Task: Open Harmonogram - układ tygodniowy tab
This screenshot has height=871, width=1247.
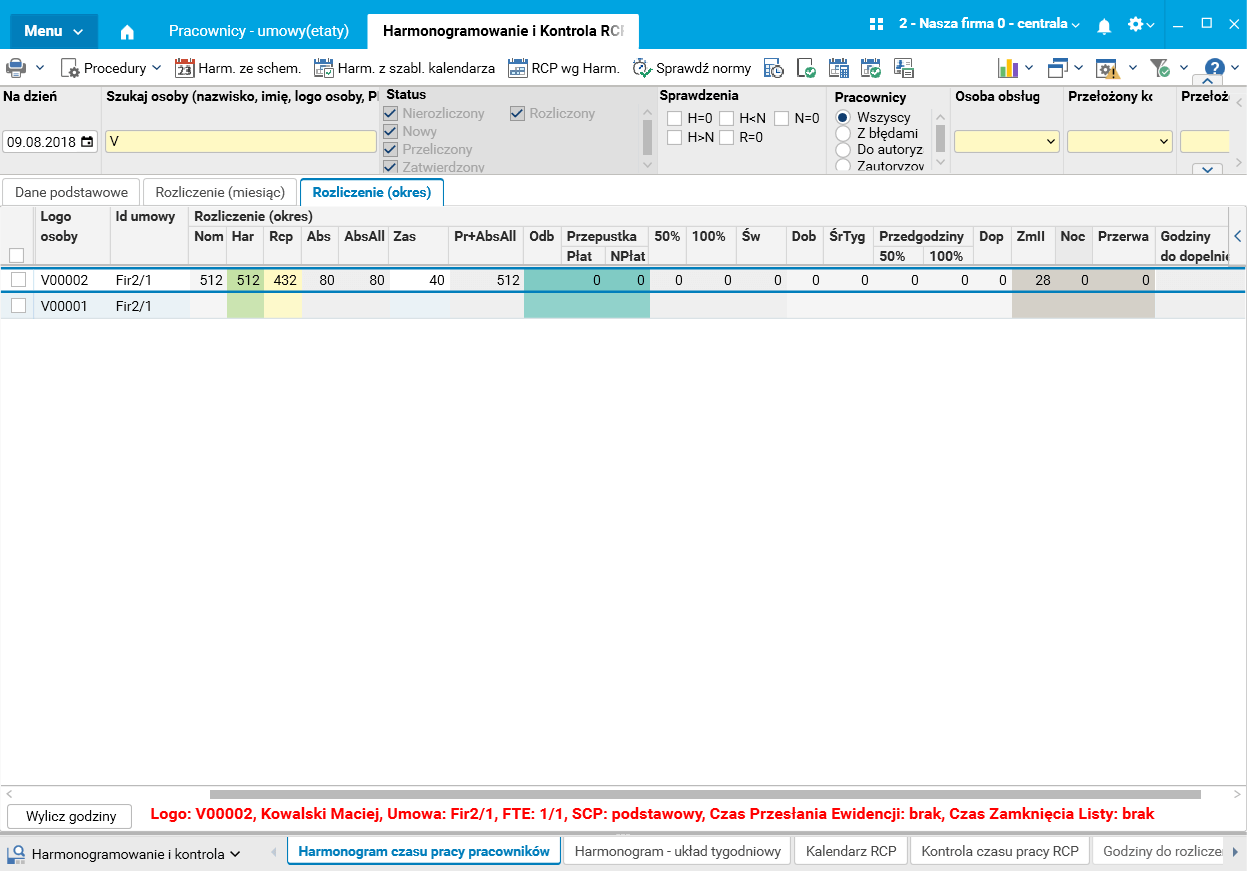Action: coord(678,851)
